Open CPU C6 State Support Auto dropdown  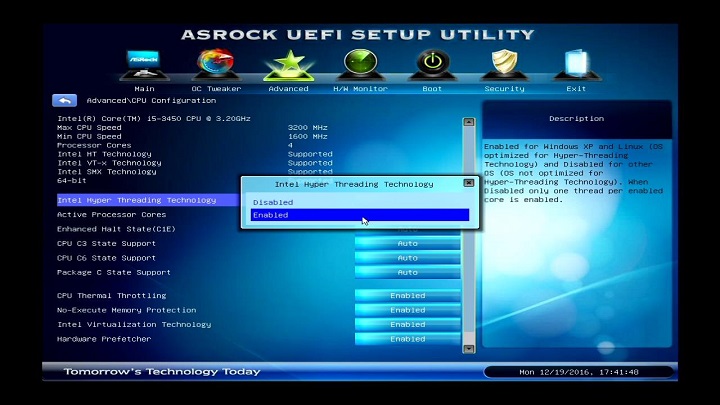pyautogui.click(x=407, y=258)
